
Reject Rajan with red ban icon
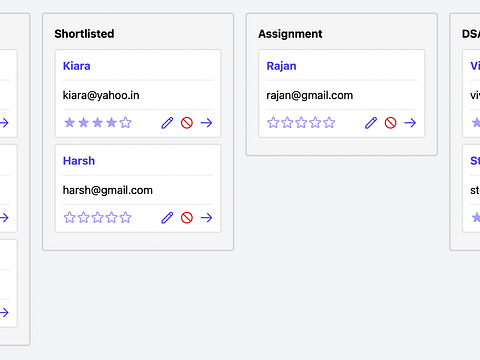pyautogui.click(x=390, y=123)
